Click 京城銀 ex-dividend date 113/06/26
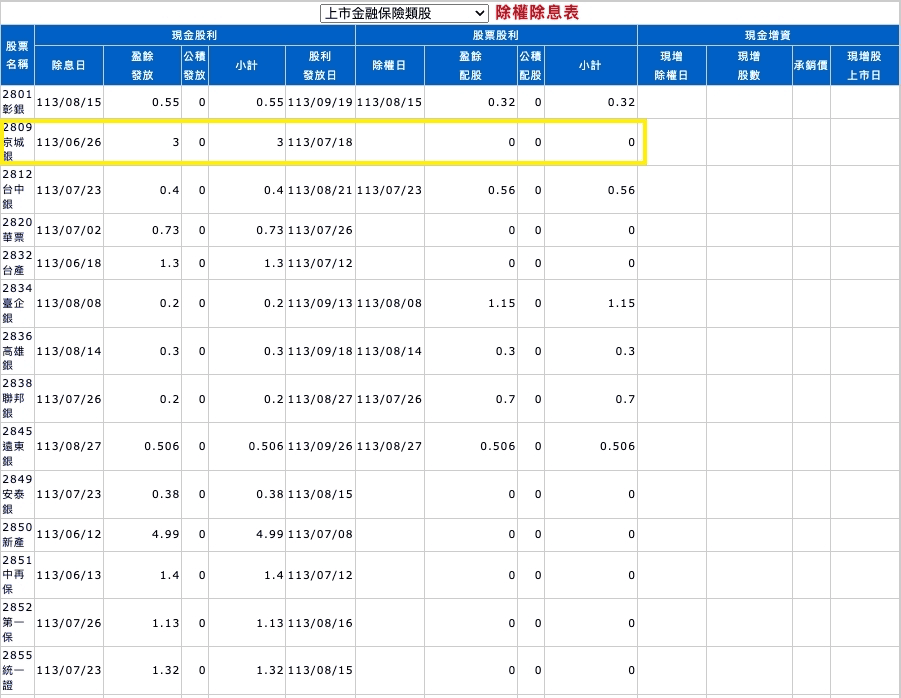This screenshot has width=901, height=698. coord(69,142)
